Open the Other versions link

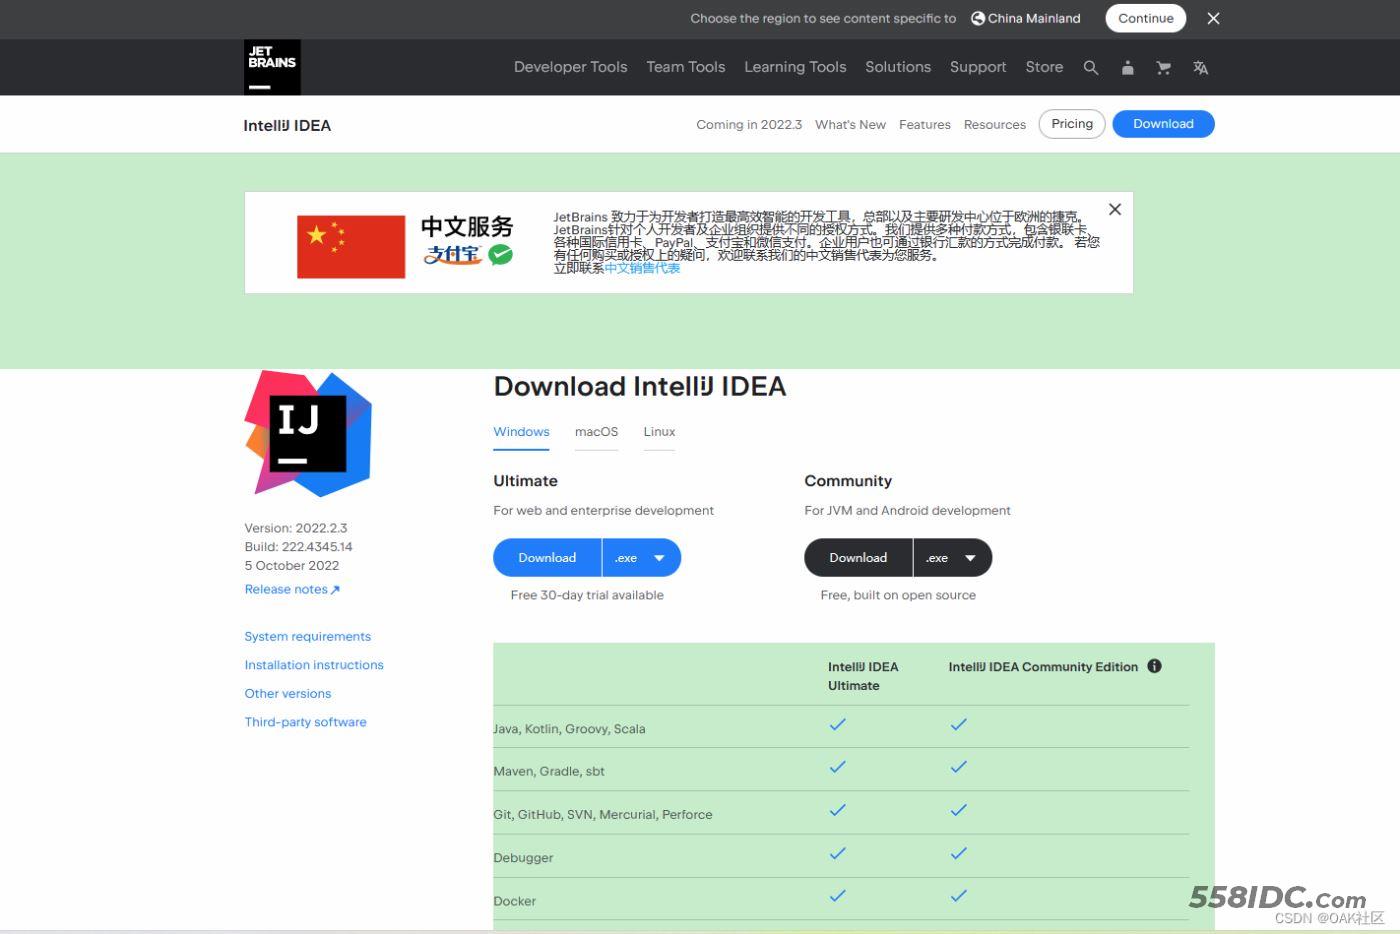[x=287, y=693]
